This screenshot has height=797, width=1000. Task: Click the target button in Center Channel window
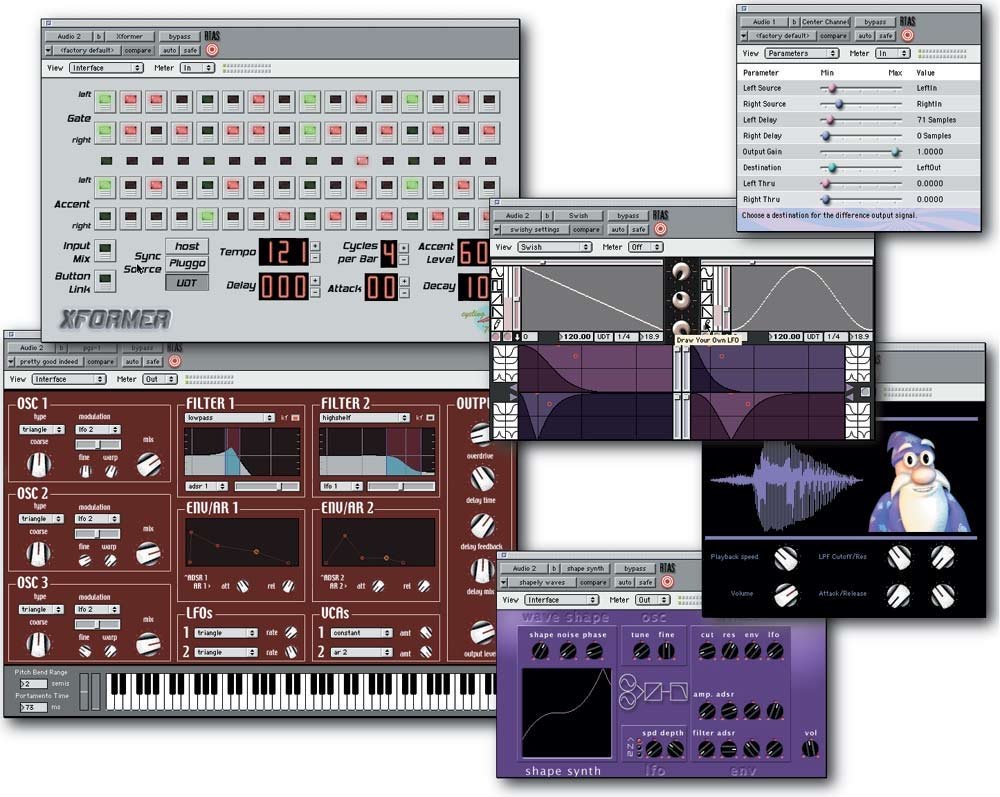(907, 36)
